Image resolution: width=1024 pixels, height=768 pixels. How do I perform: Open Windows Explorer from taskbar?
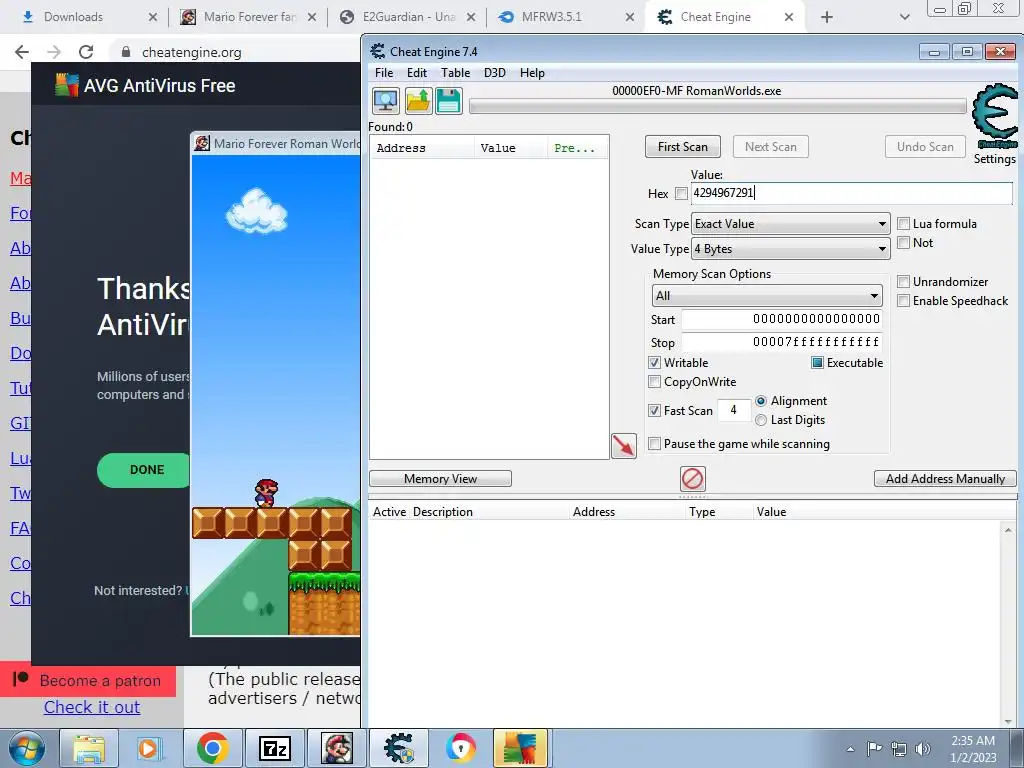[x=89, y=748]
